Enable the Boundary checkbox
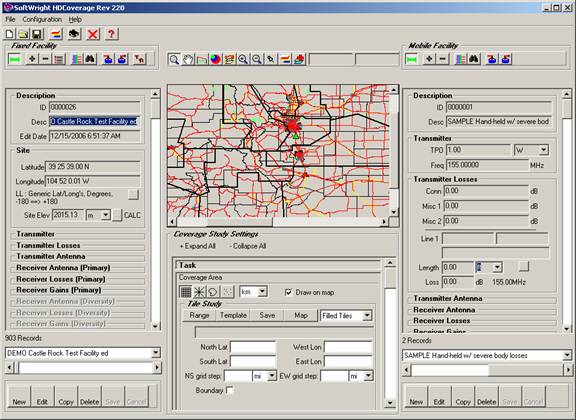 pos(230,390)
